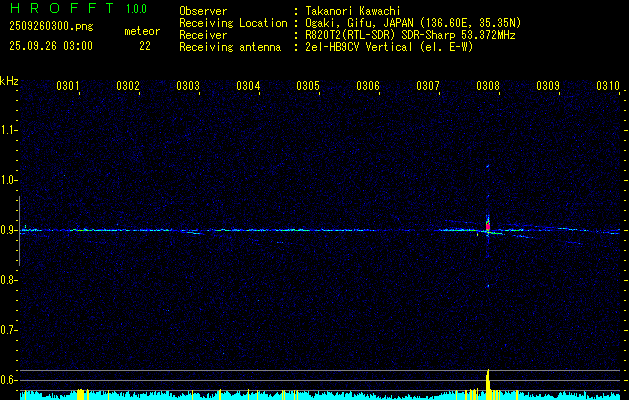Image resolution: width=629 pixels, height=400 pixels.
Task: Click the 1.1 frequency axis label
Action: [8, 130]
